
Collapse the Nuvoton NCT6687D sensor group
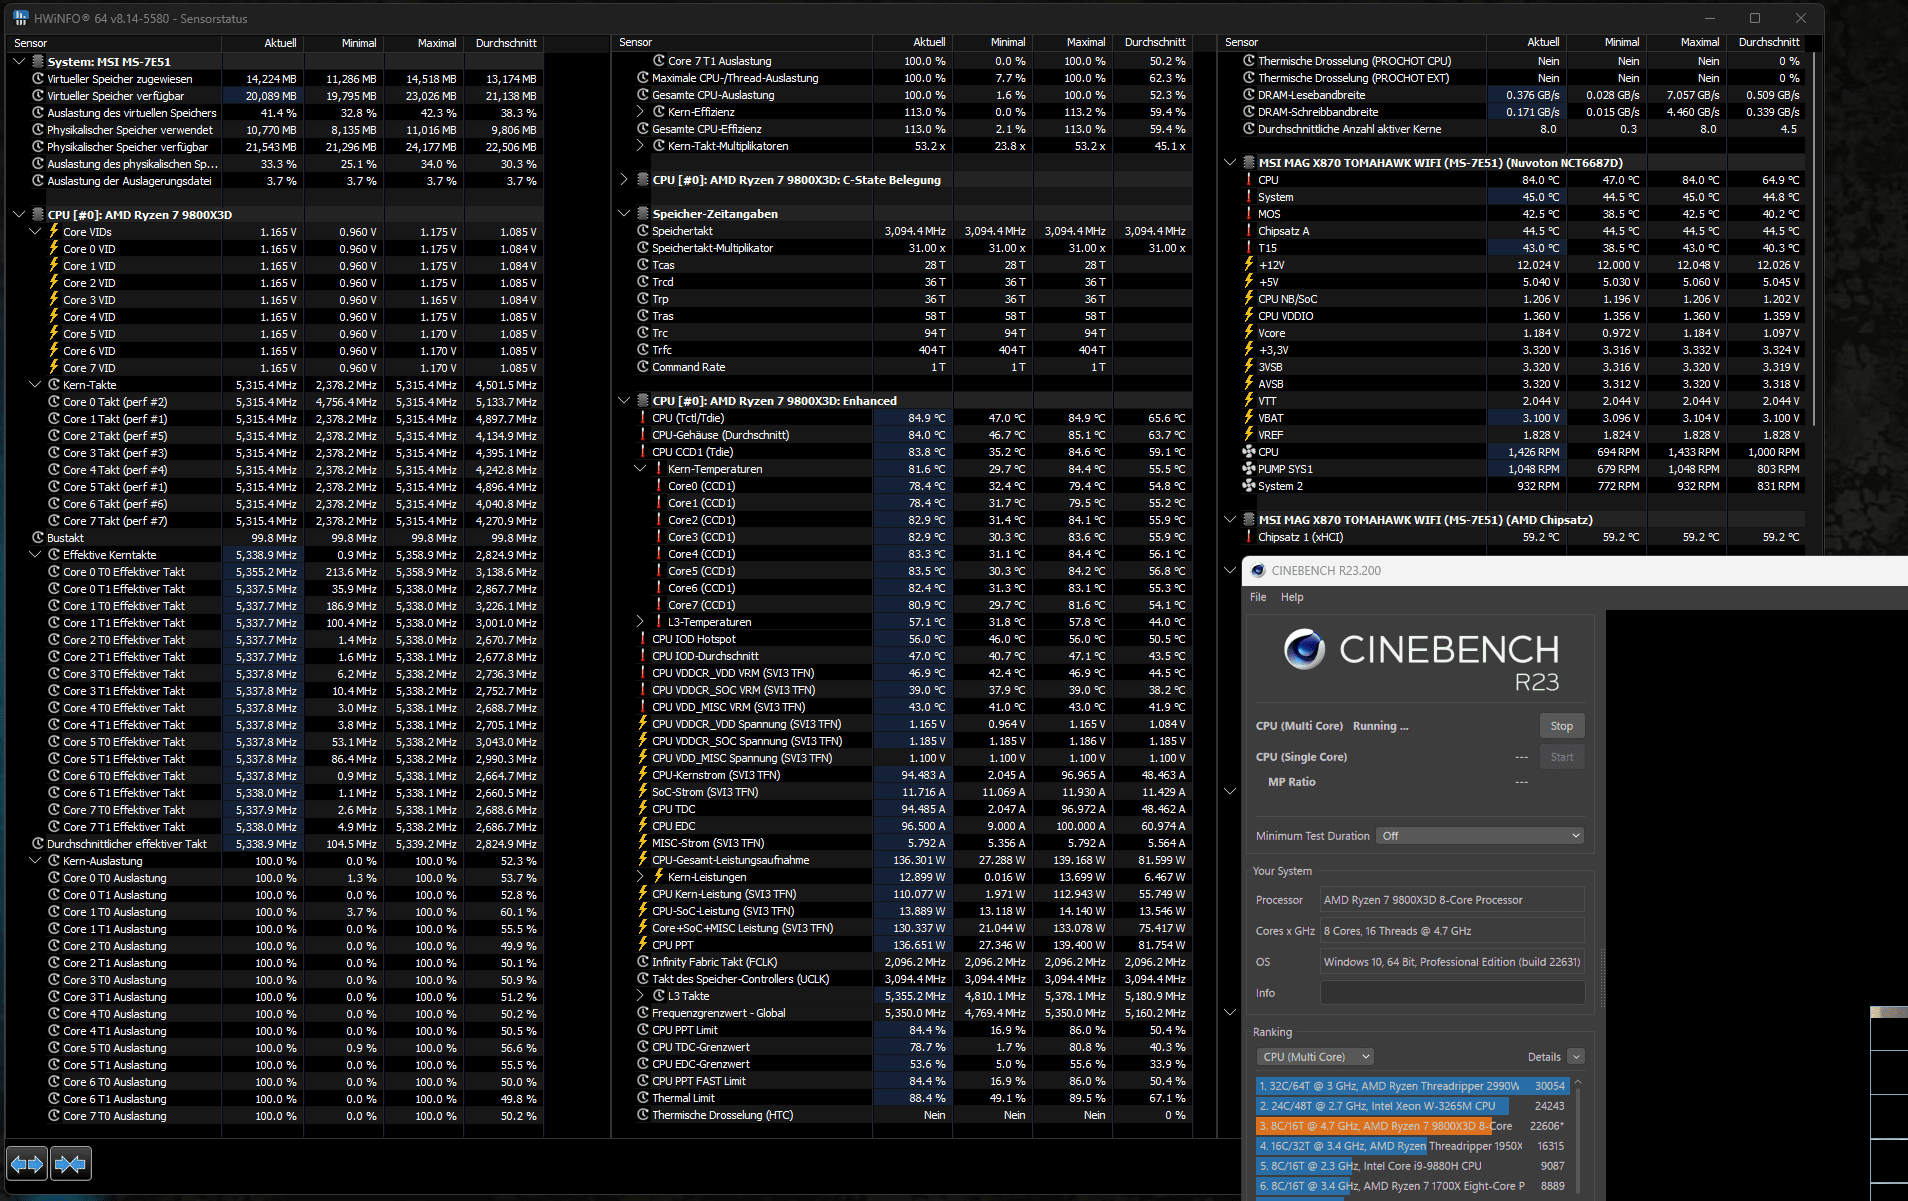tap(1229, 163)
